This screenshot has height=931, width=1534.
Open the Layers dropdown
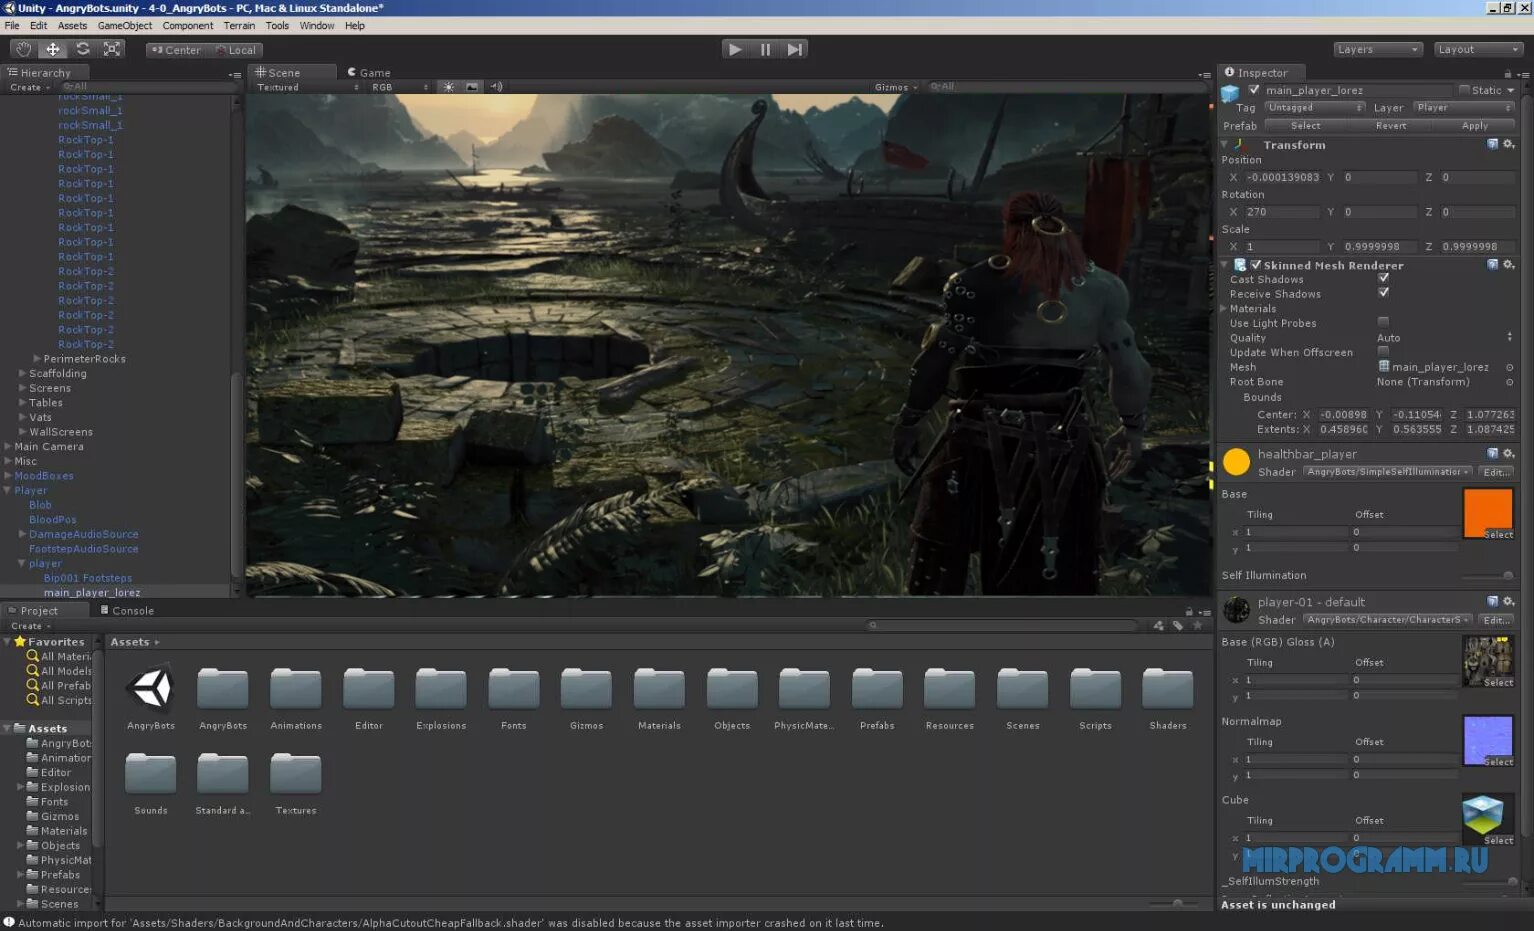[x=1377, y=49]
